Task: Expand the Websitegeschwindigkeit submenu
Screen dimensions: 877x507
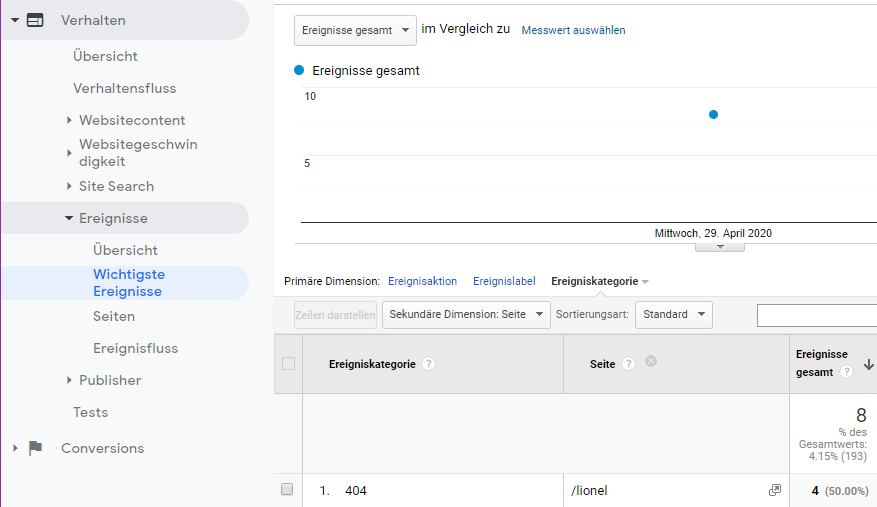Action: [69, 153]
